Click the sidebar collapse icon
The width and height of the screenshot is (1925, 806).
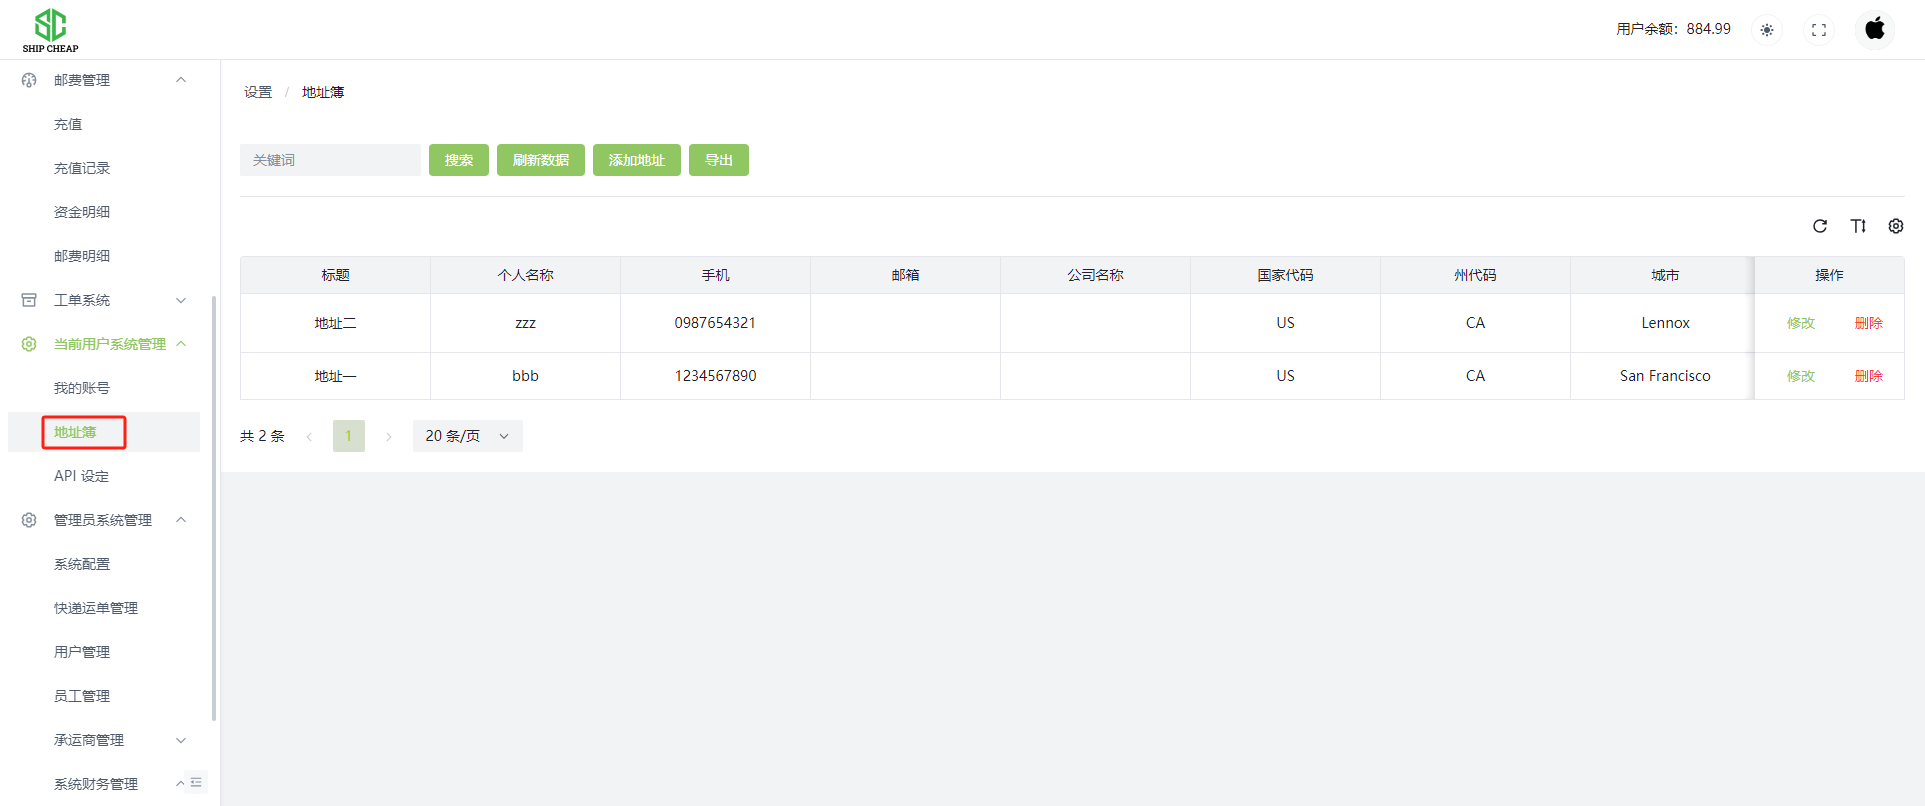196,782
